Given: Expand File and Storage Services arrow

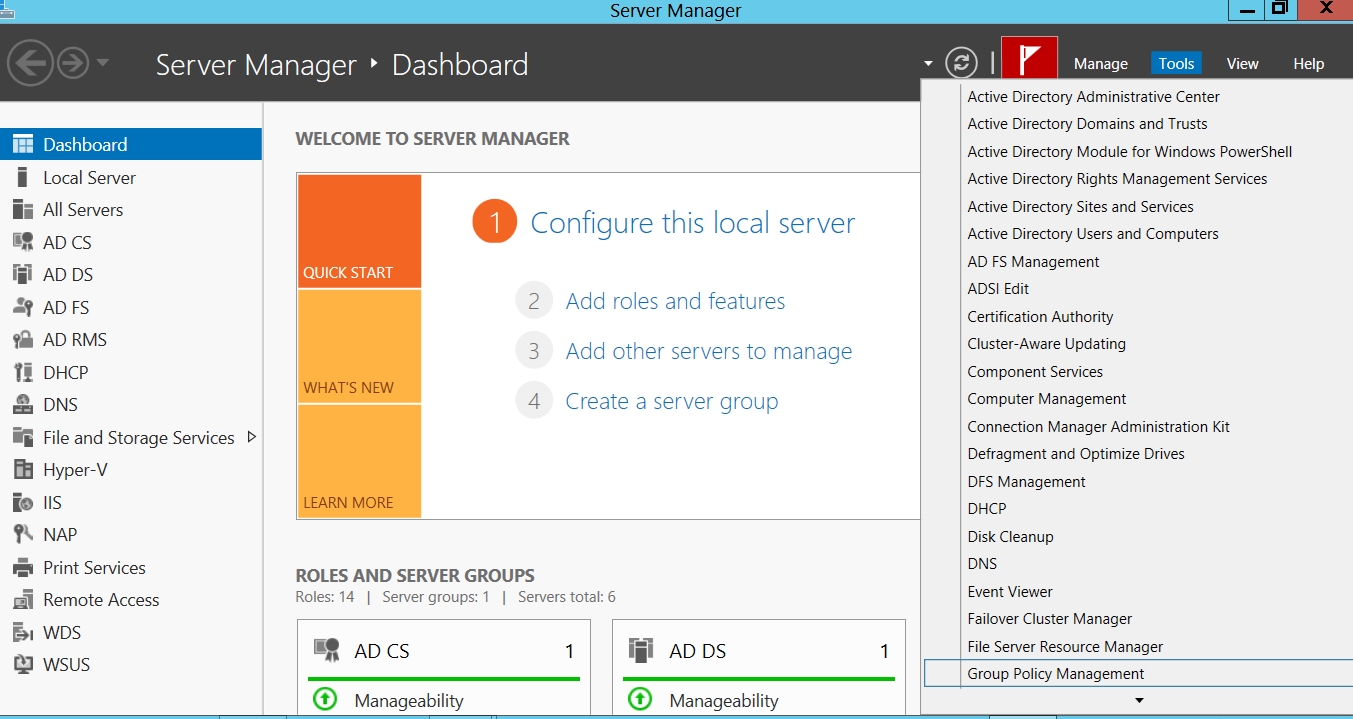Looking at the screenshot, I should click(x=251, y=437).
